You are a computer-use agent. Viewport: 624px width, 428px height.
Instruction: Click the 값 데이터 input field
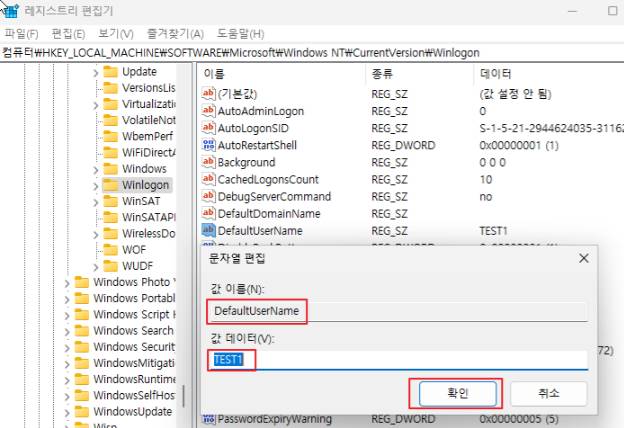pos(397,360)
